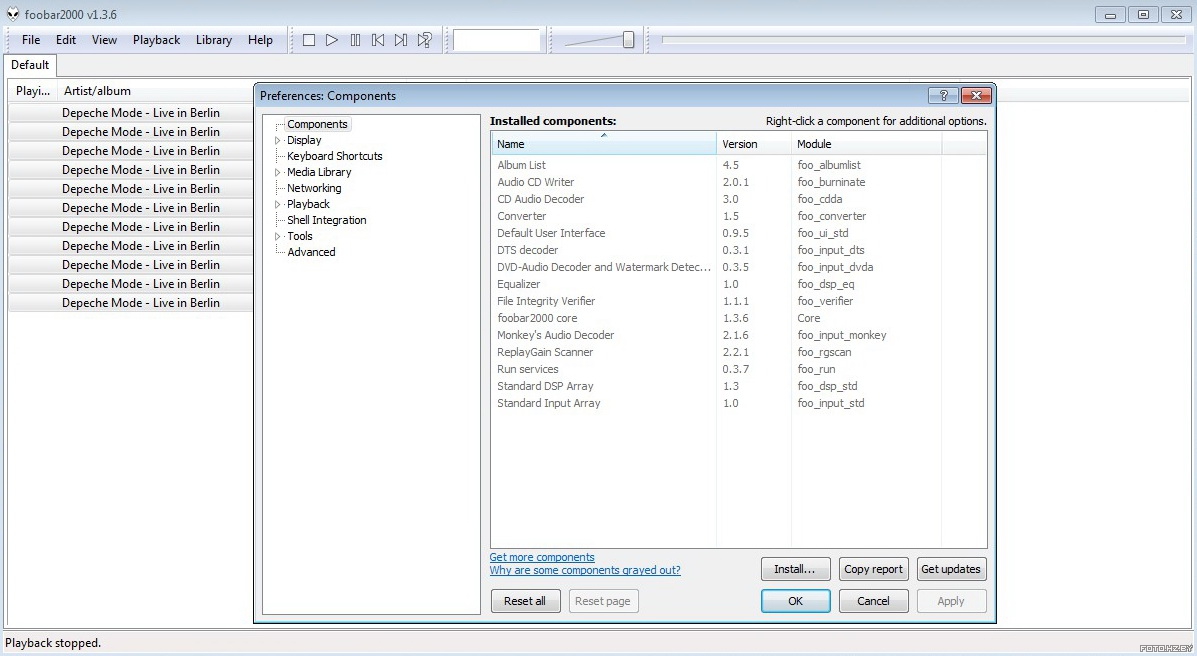Image resolution: width=1197 pixels, height=656 pixels.
Task: Click the Preferences help question-mark button
Action: click(x=944, y=95)
